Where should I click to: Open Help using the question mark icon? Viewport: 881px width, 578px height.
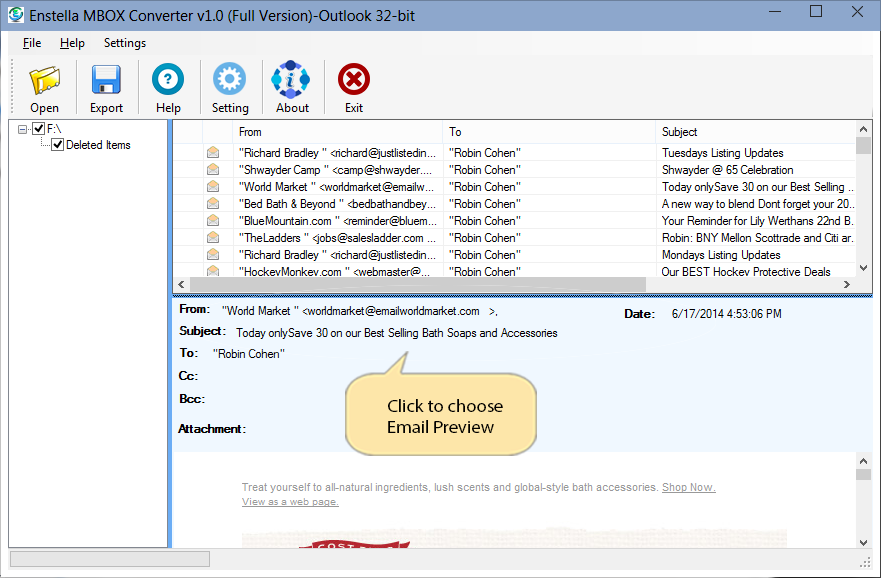tap(168, 80)
